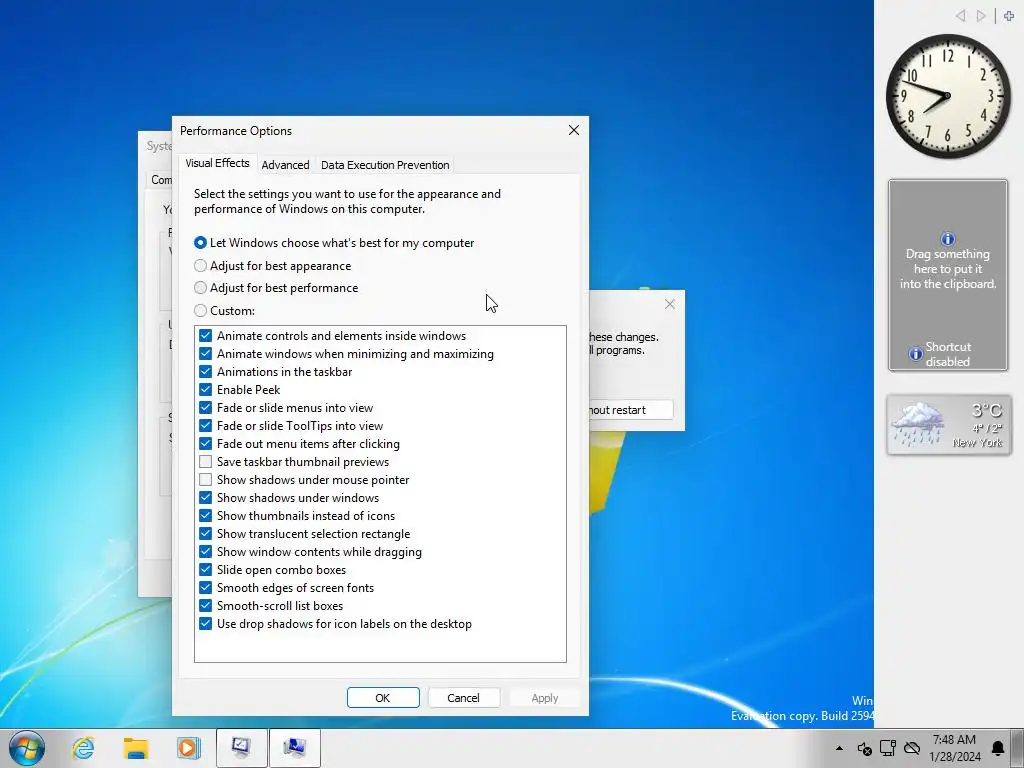Image resolution: width=1024 pixels, height=768 pixels.
Task: Uncheck Animations in the taskbar
Action: 206,372
